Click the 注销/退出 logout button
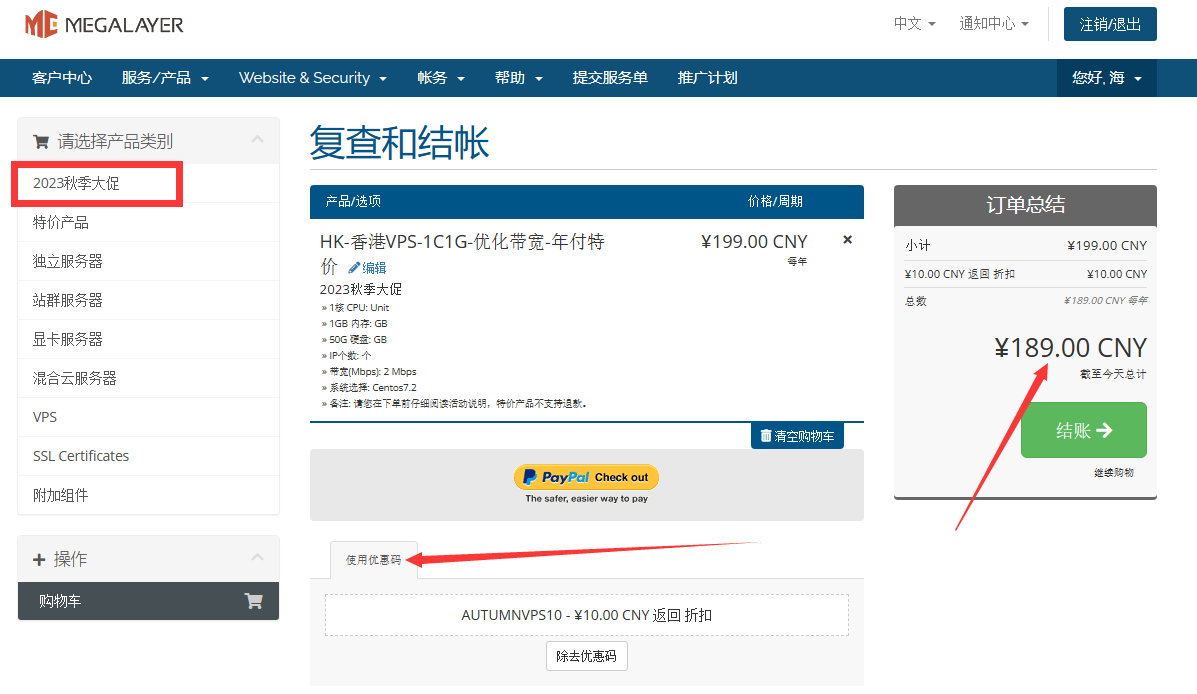This screenshot has width=1197, height=694. 1109,24
